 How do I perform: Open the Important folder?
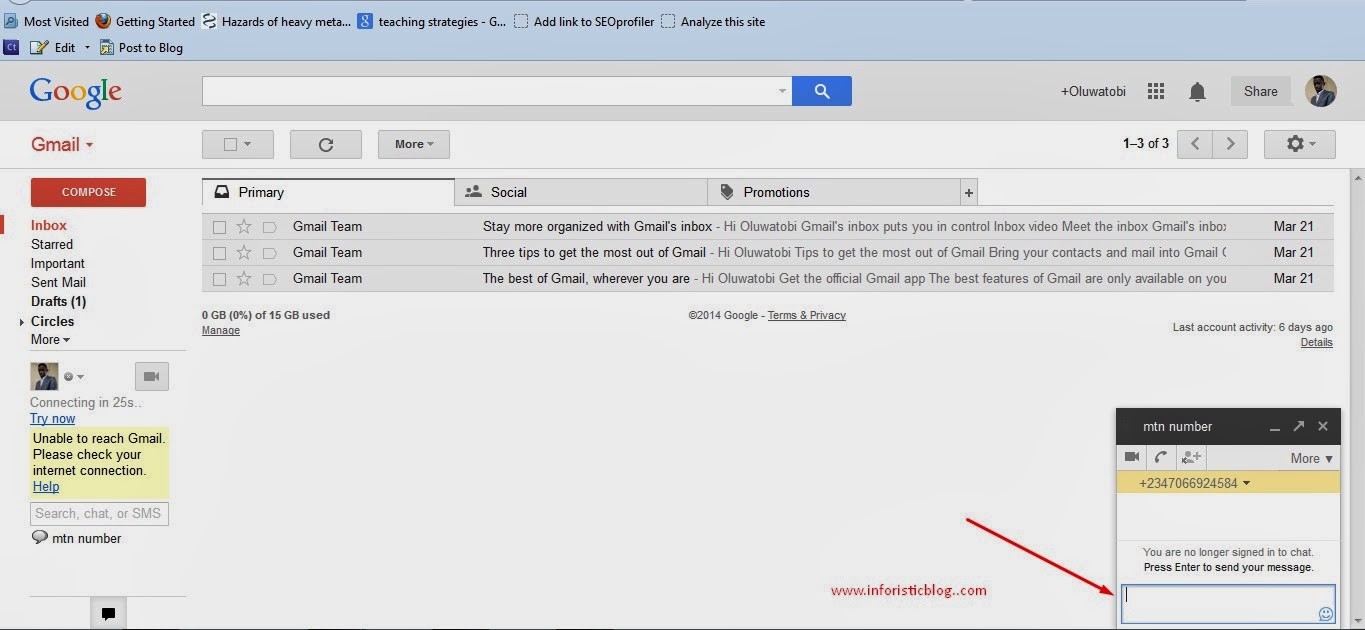[58, 263]
